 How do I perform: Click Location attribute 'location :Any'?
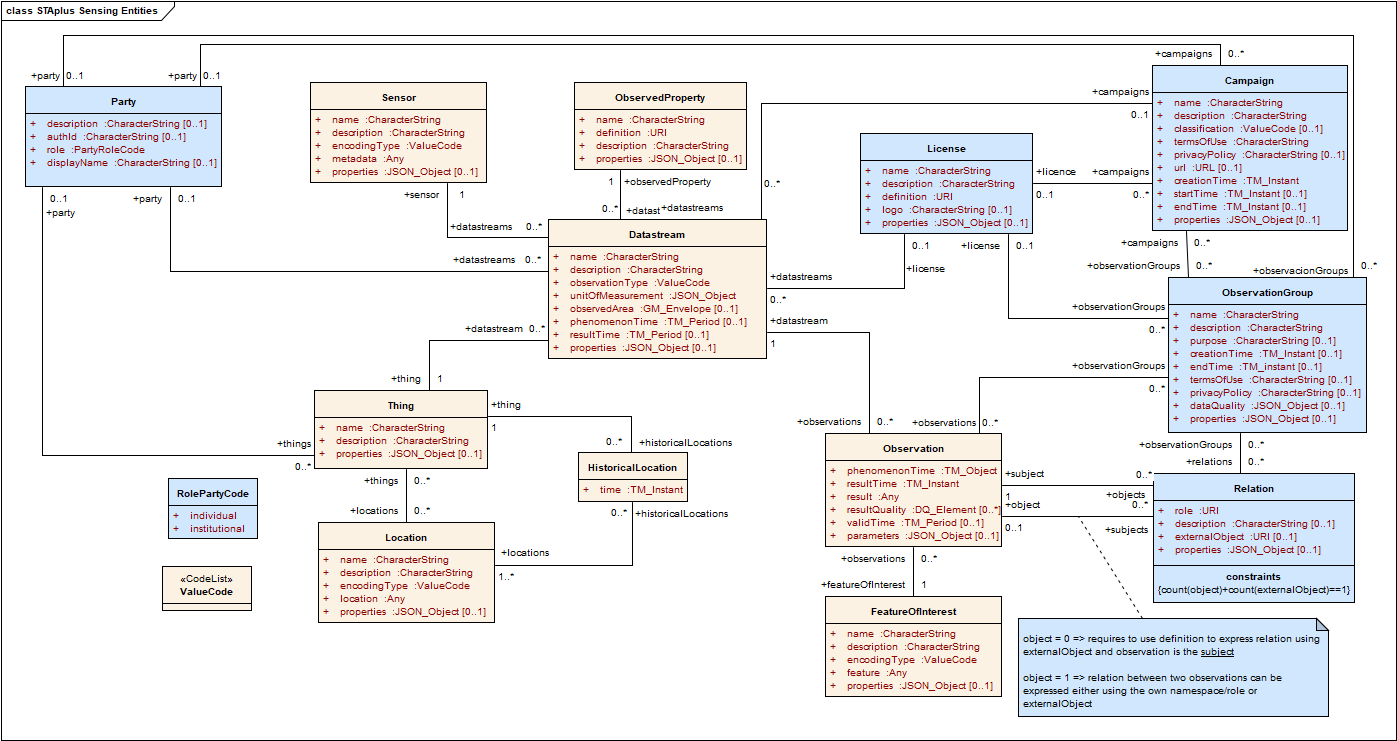[x=372, y=599]
